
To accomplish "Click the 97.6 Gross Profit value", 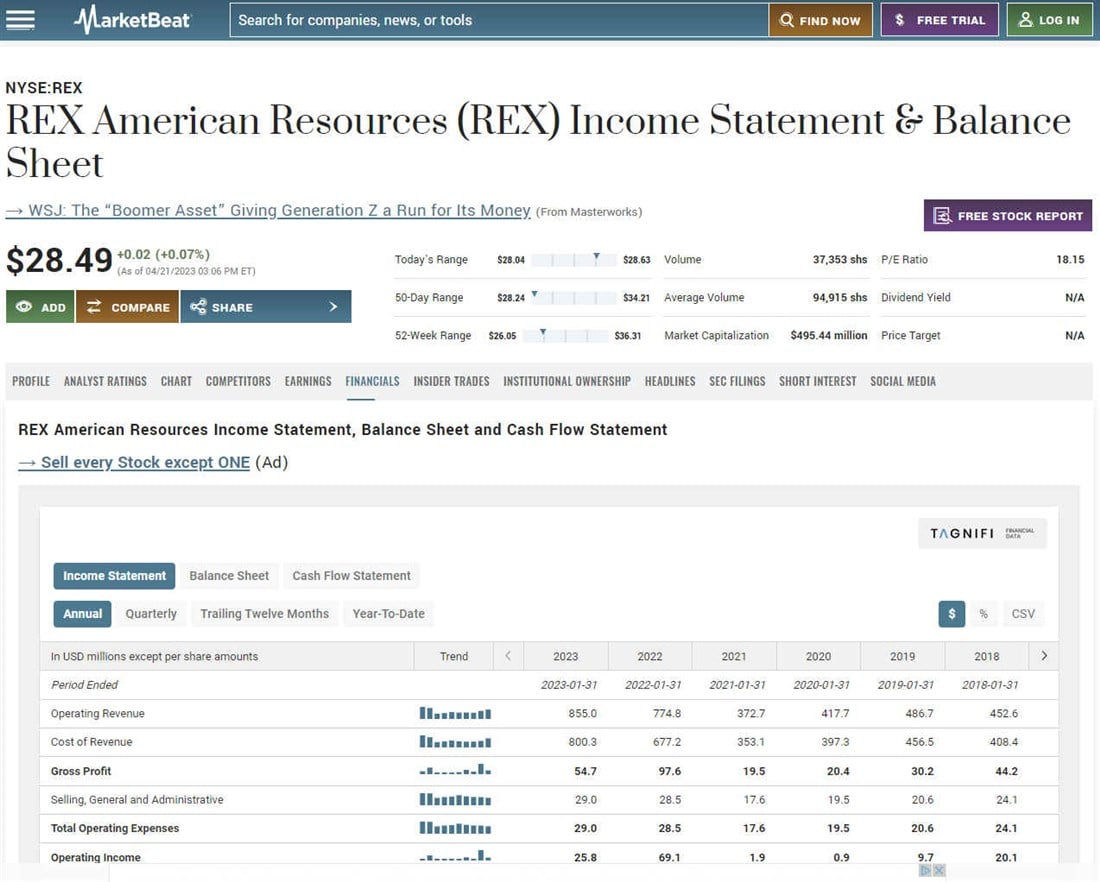I will click(669, 770).
